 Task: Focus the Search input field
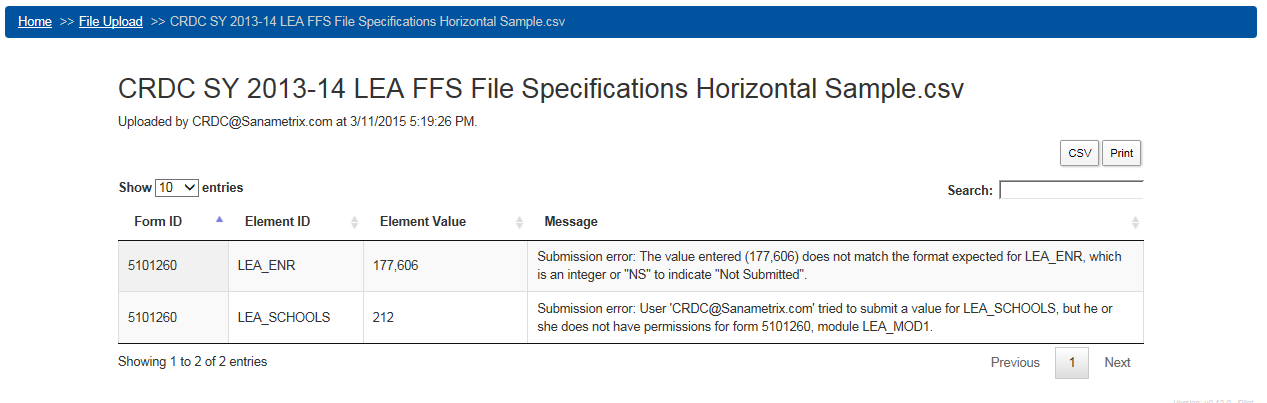point(1070,190)
